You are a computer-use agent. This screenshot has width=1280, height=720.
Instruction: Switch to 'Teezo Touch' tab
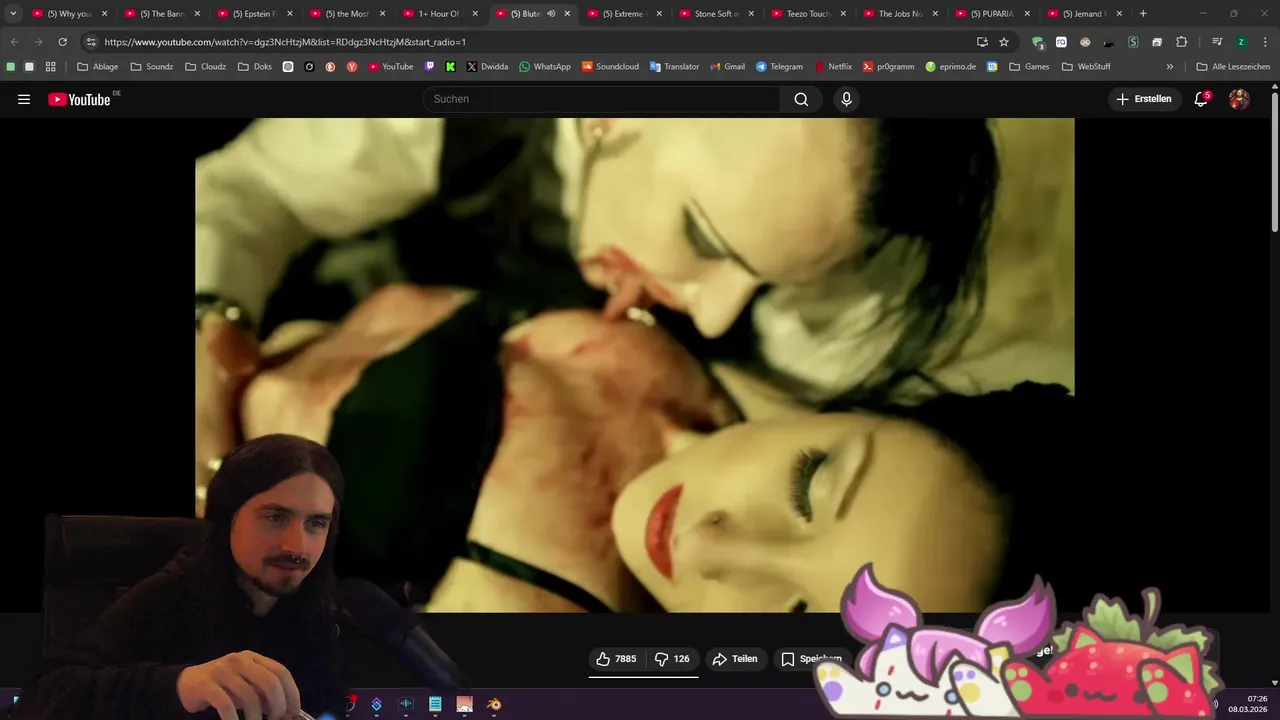[809, 14]
